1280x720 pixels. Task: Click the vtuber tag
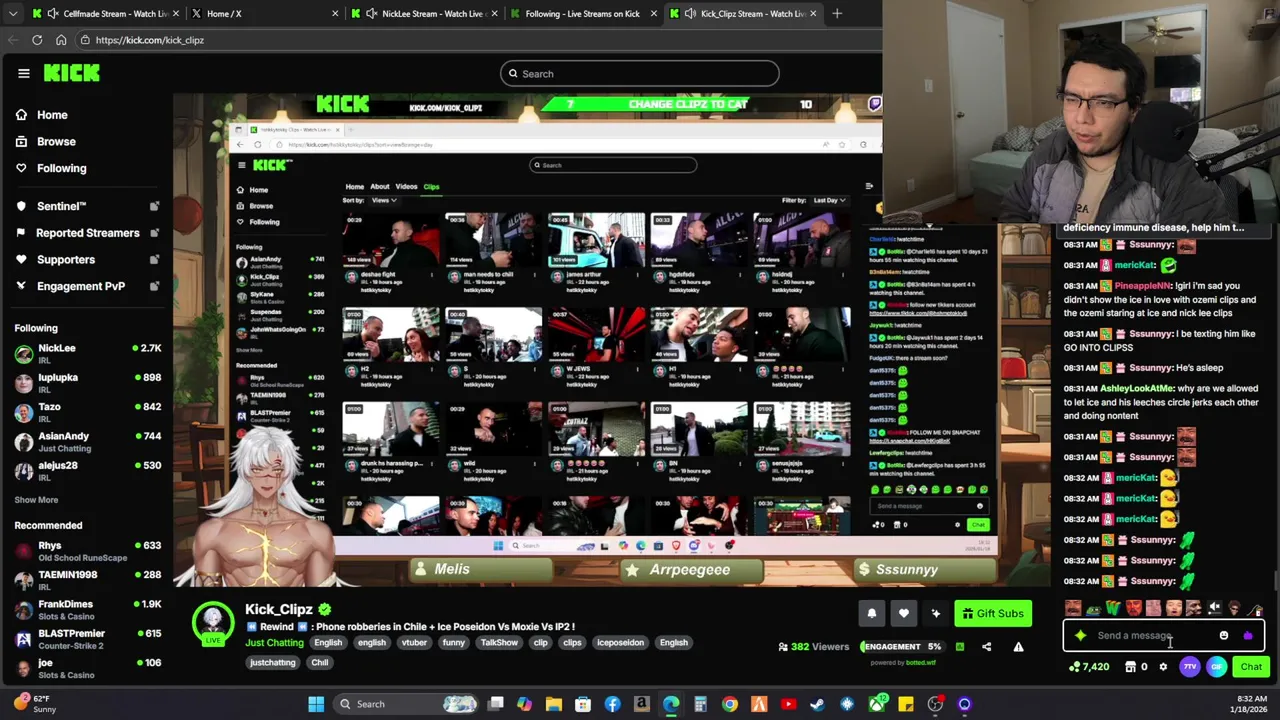[414, 643]
